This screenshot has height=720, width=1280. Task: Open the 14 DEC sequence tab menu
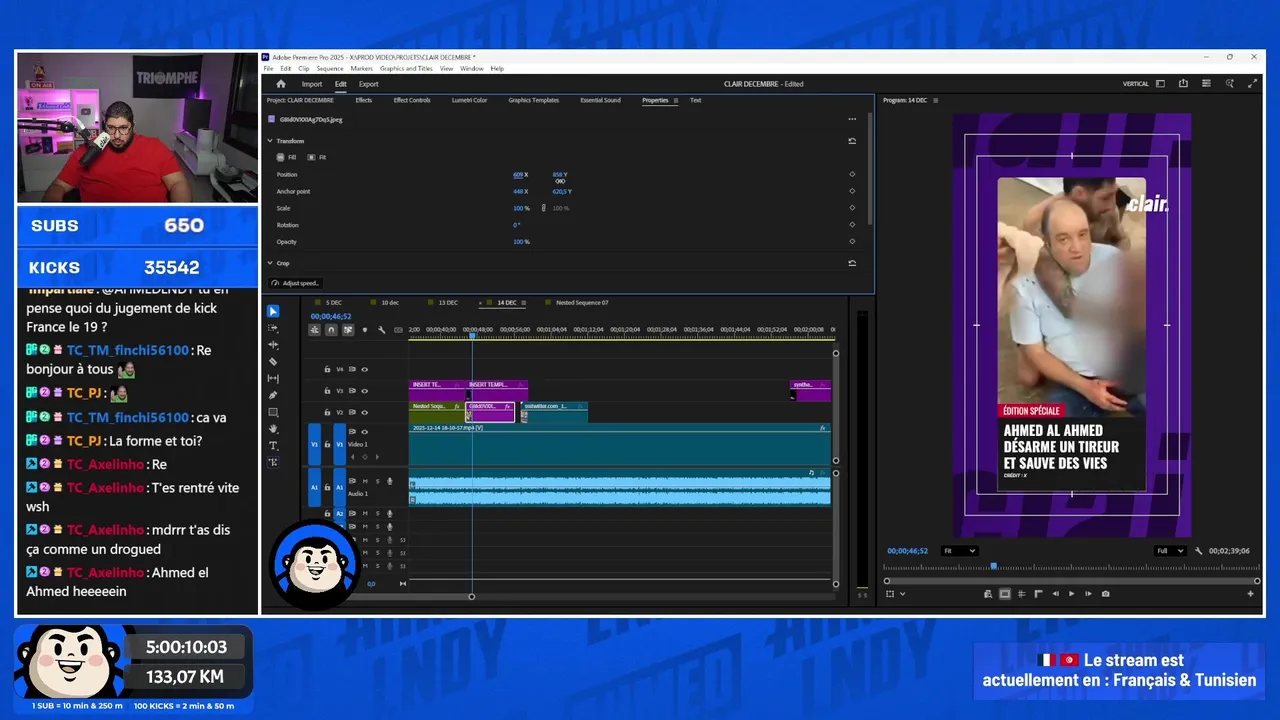pyautogui.click(x=525, y=303)
